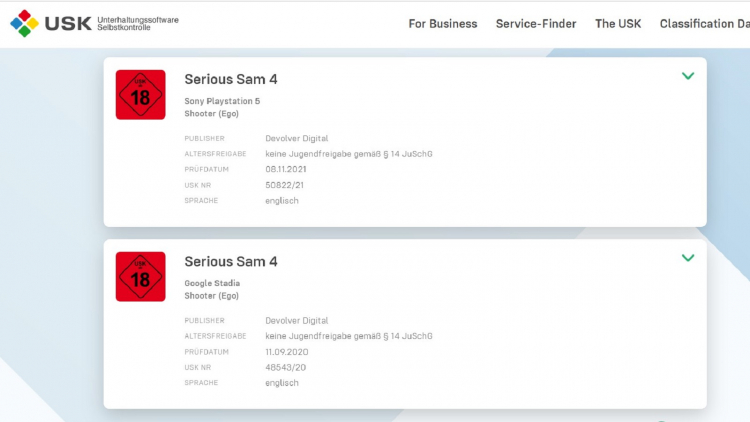Click USK number 48543/20
Image resolution: width=750 pixels, height=422 pixels.
coord(283,367)
